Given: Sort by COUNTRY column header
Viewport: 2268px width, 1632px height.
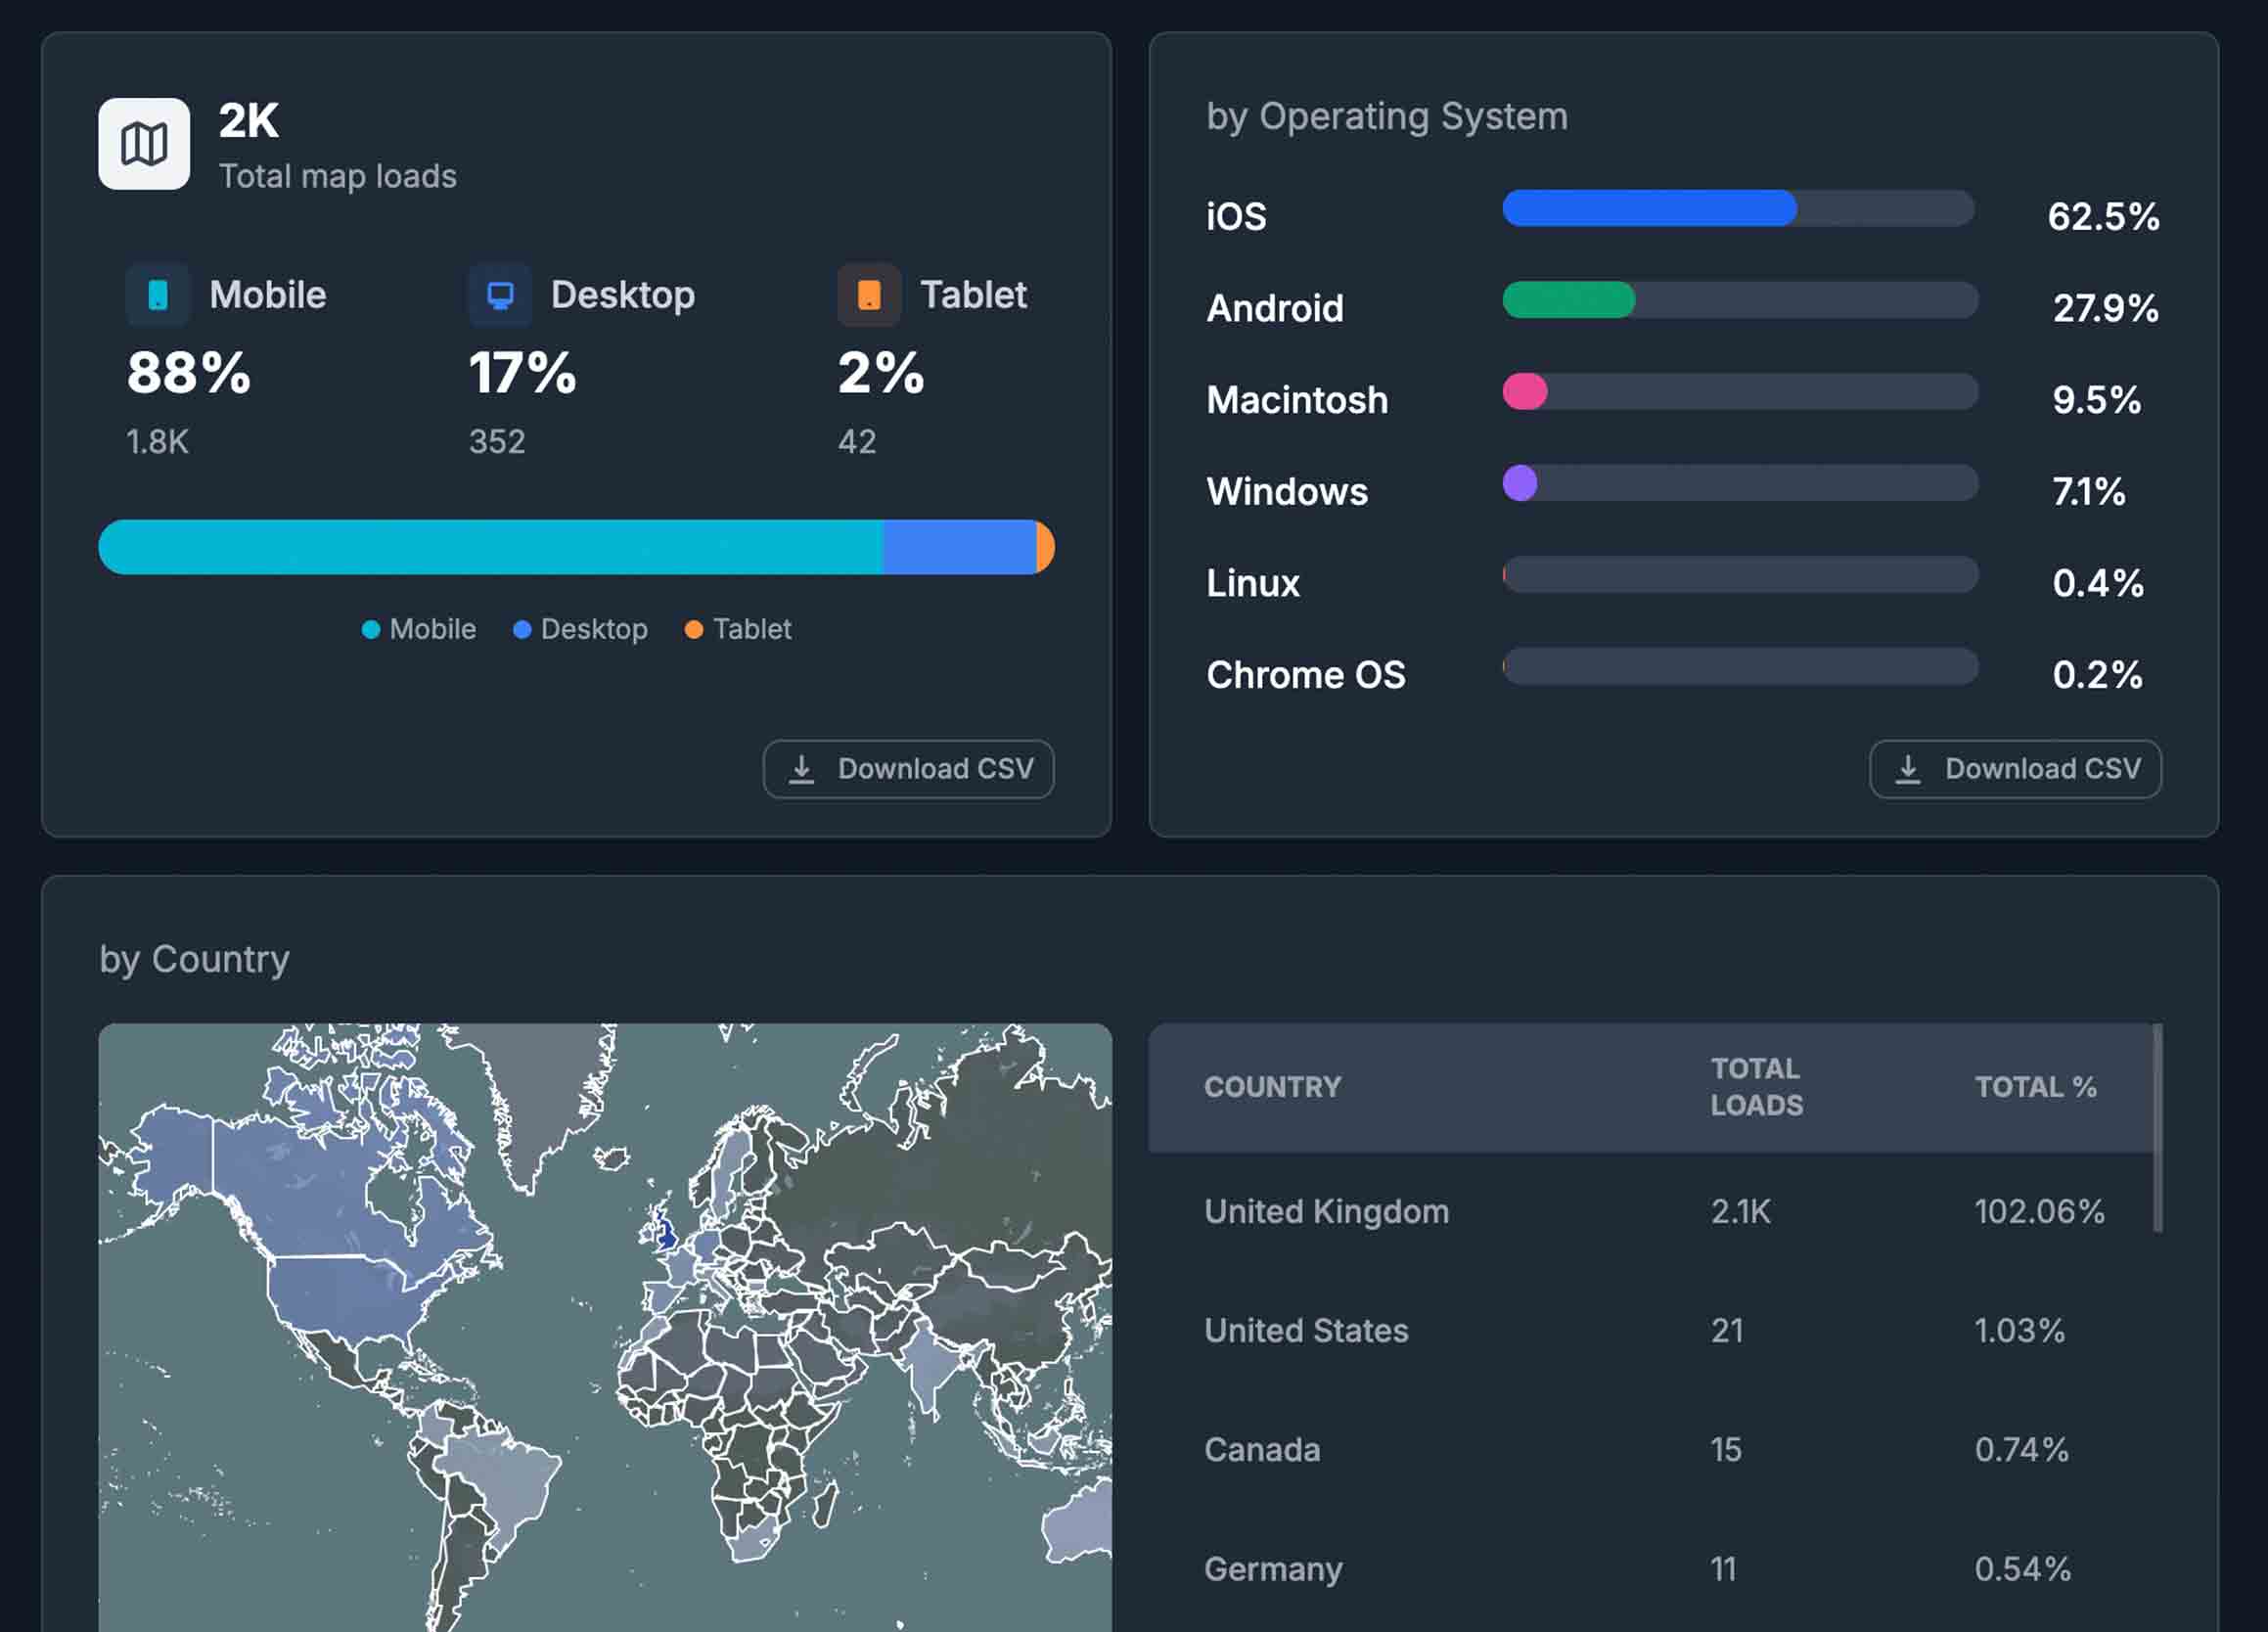Looking at the screenshot, I should 1272,1087.
